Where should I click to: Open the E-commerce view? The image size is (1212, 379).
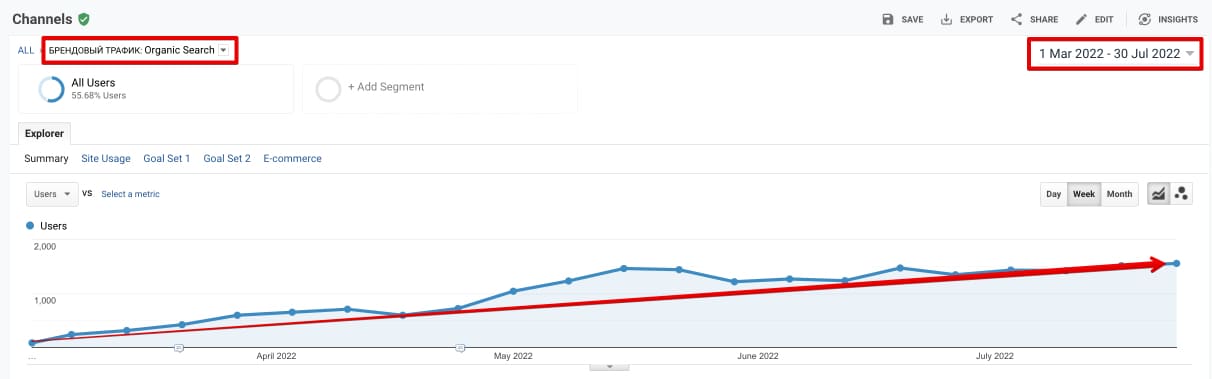point(292,158)
